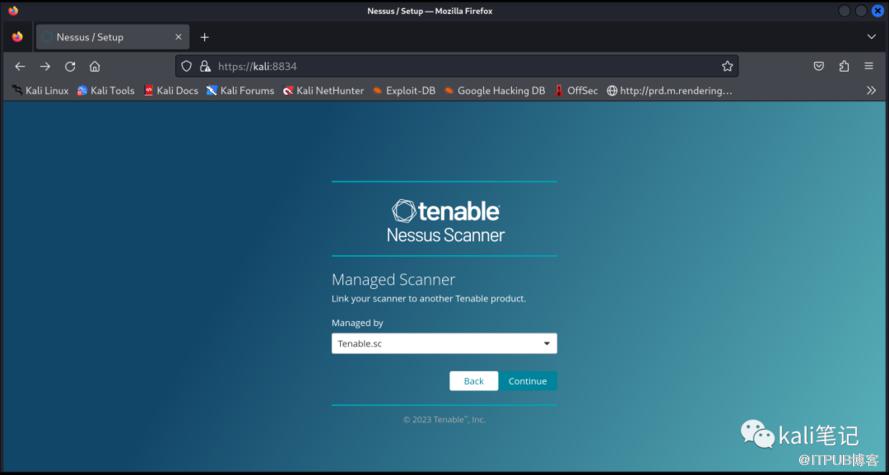Click the Firefox icon in the title bar
The width and height of the screenshot is (889, 475).
point(13,11)
